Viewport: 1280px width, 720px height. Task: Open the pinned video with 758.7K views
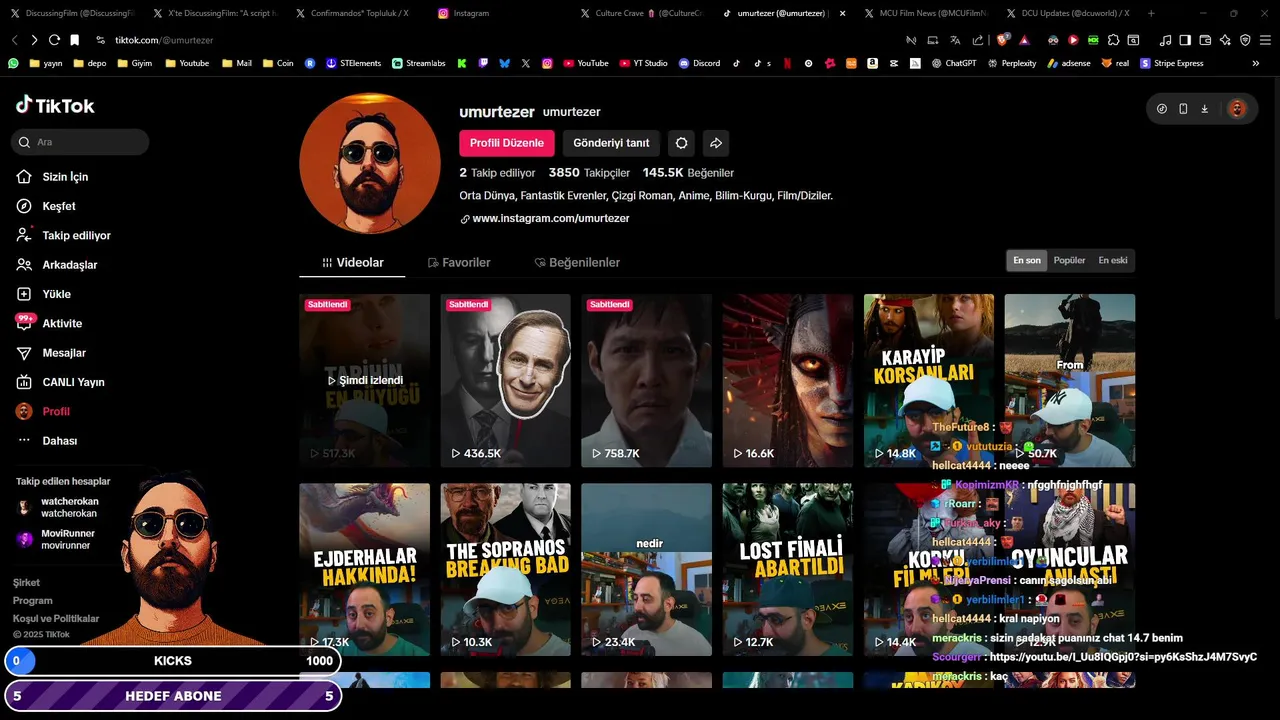coord(646,380)
